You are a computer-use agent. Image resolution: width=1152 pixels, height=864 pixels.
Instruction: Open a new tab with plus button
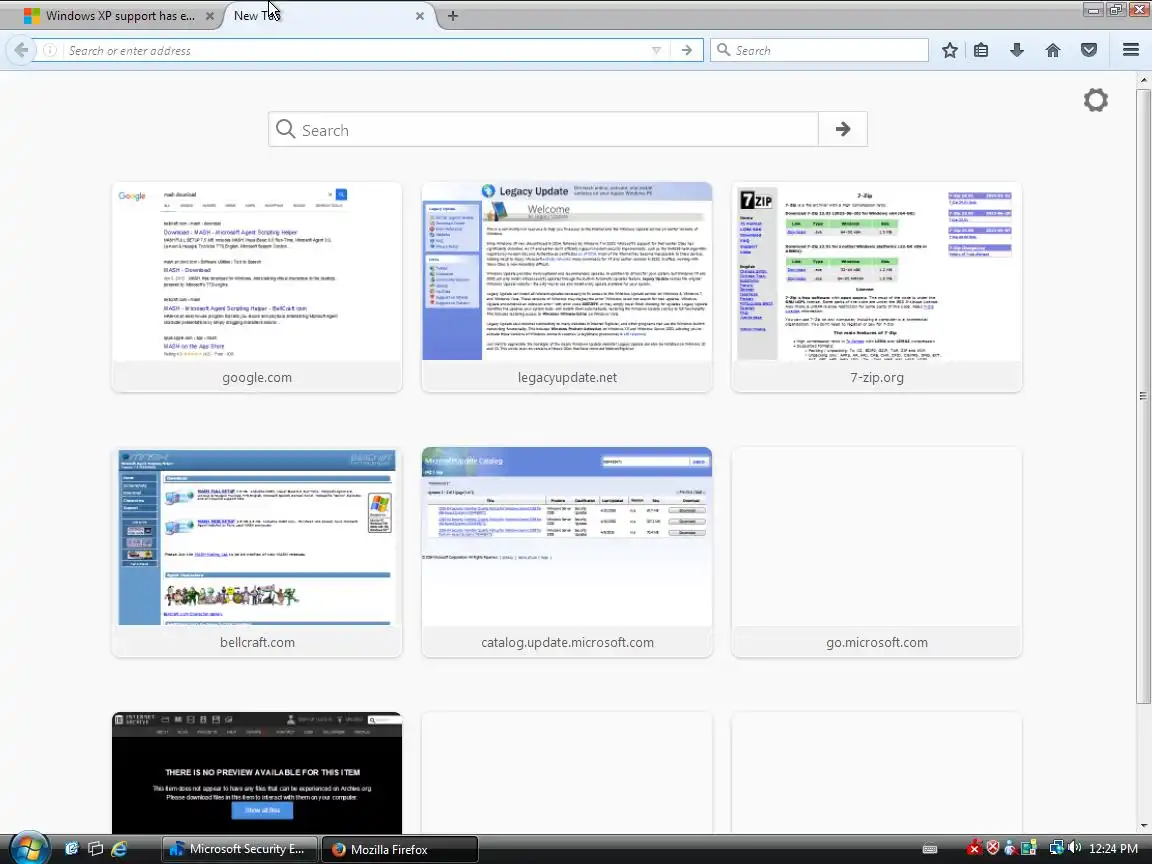[453, 15]
